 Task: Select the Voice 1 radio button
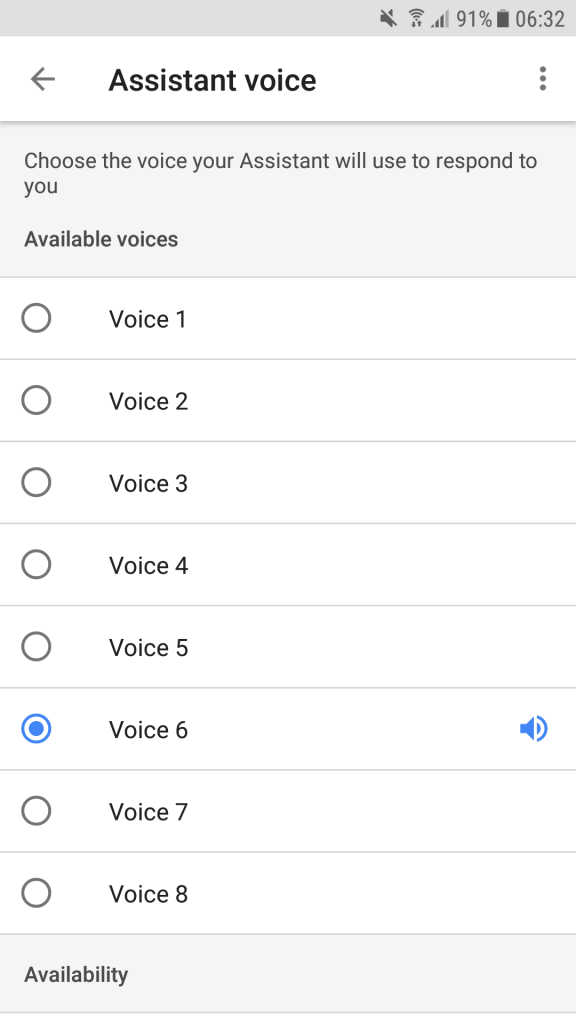[36, 319]
